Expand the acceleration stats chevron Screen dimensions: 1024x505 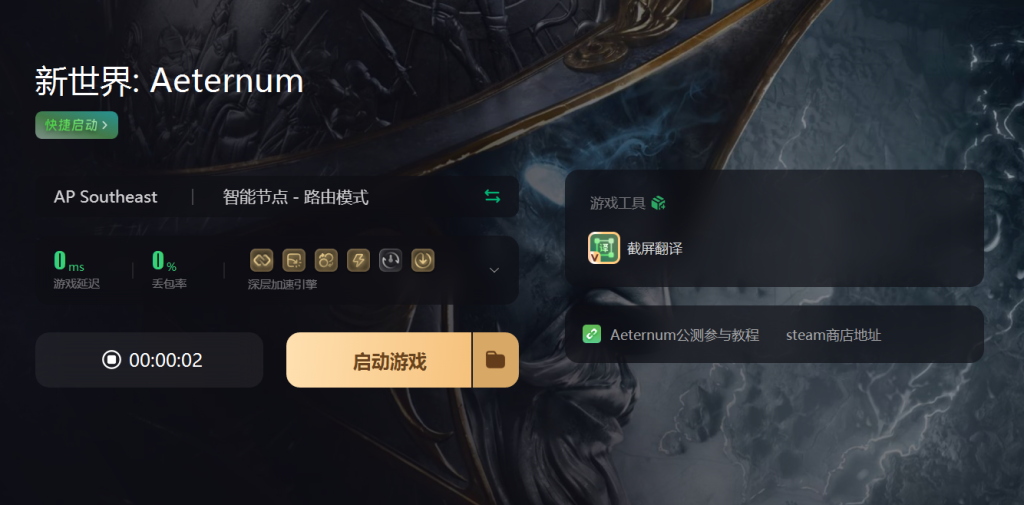click(494, 270)
